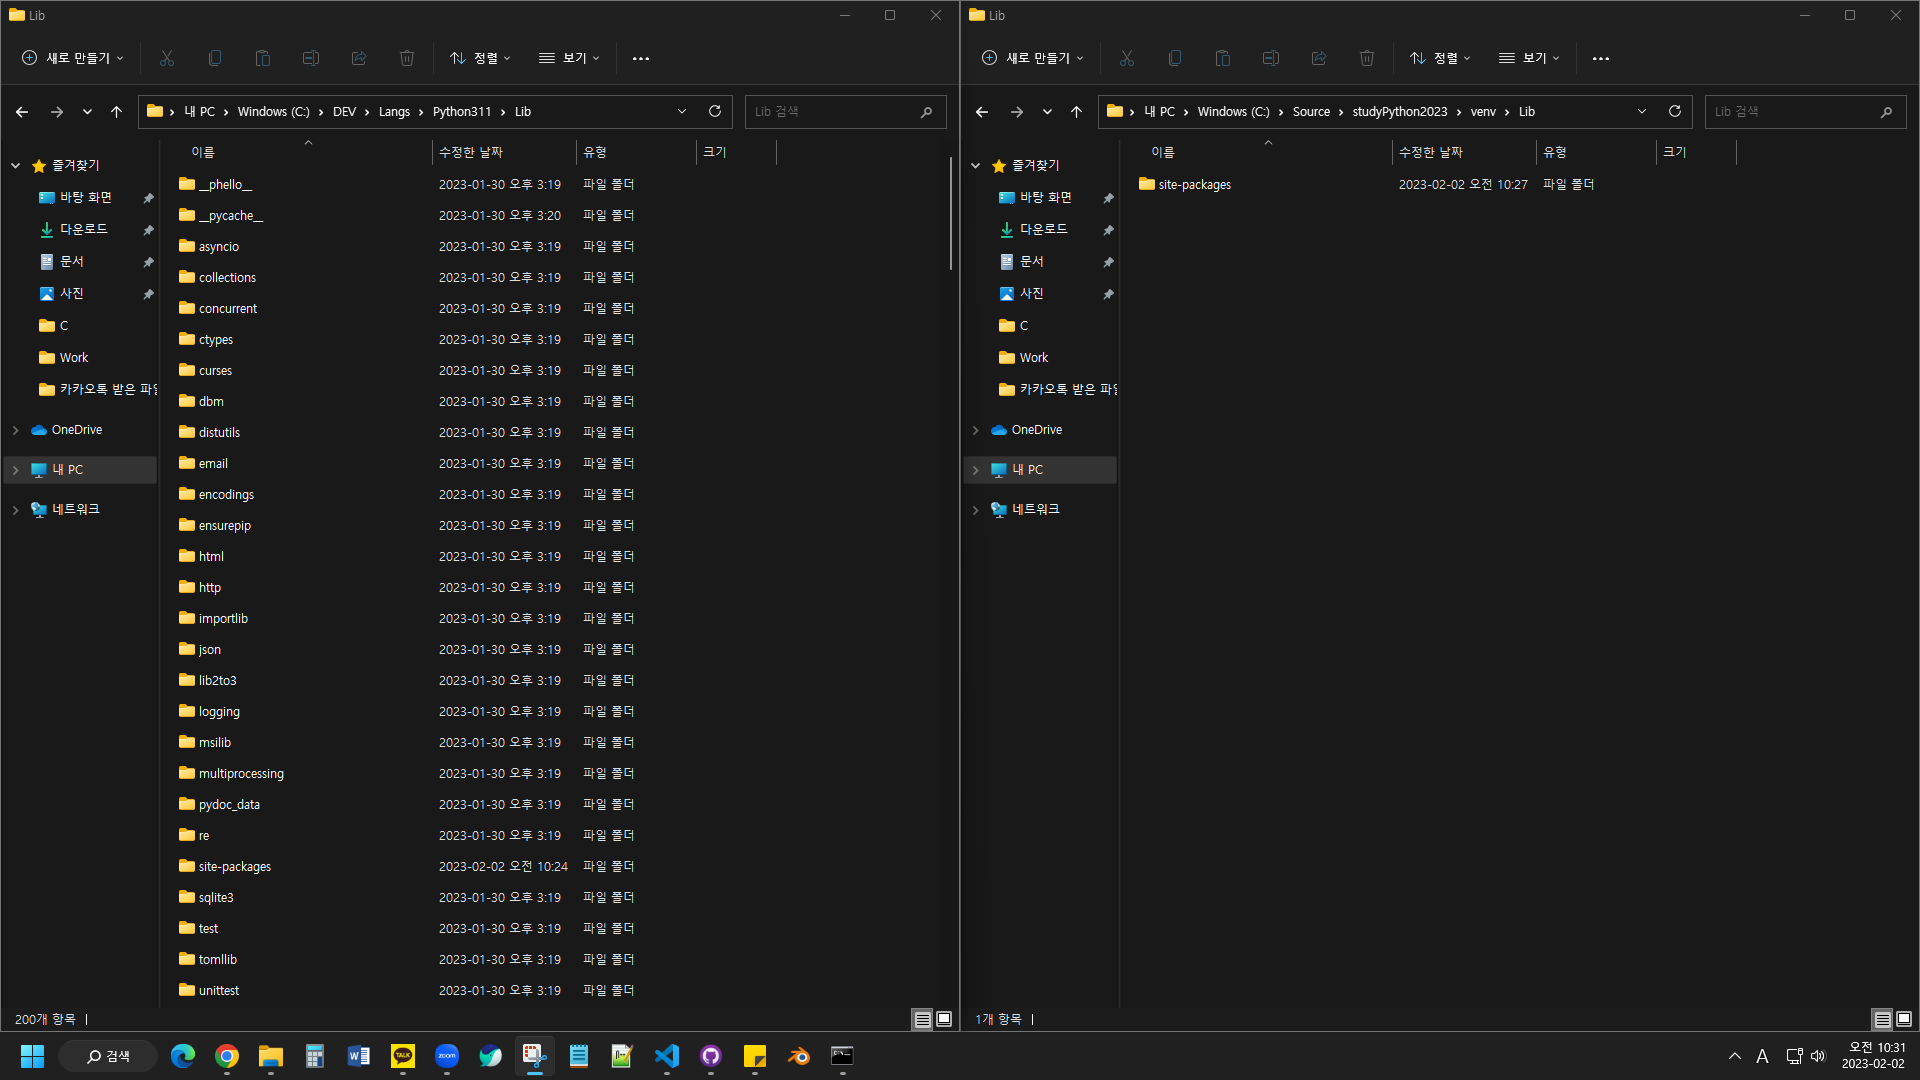
Task: Click the back arrow in left window
Action: click(22, 112)
